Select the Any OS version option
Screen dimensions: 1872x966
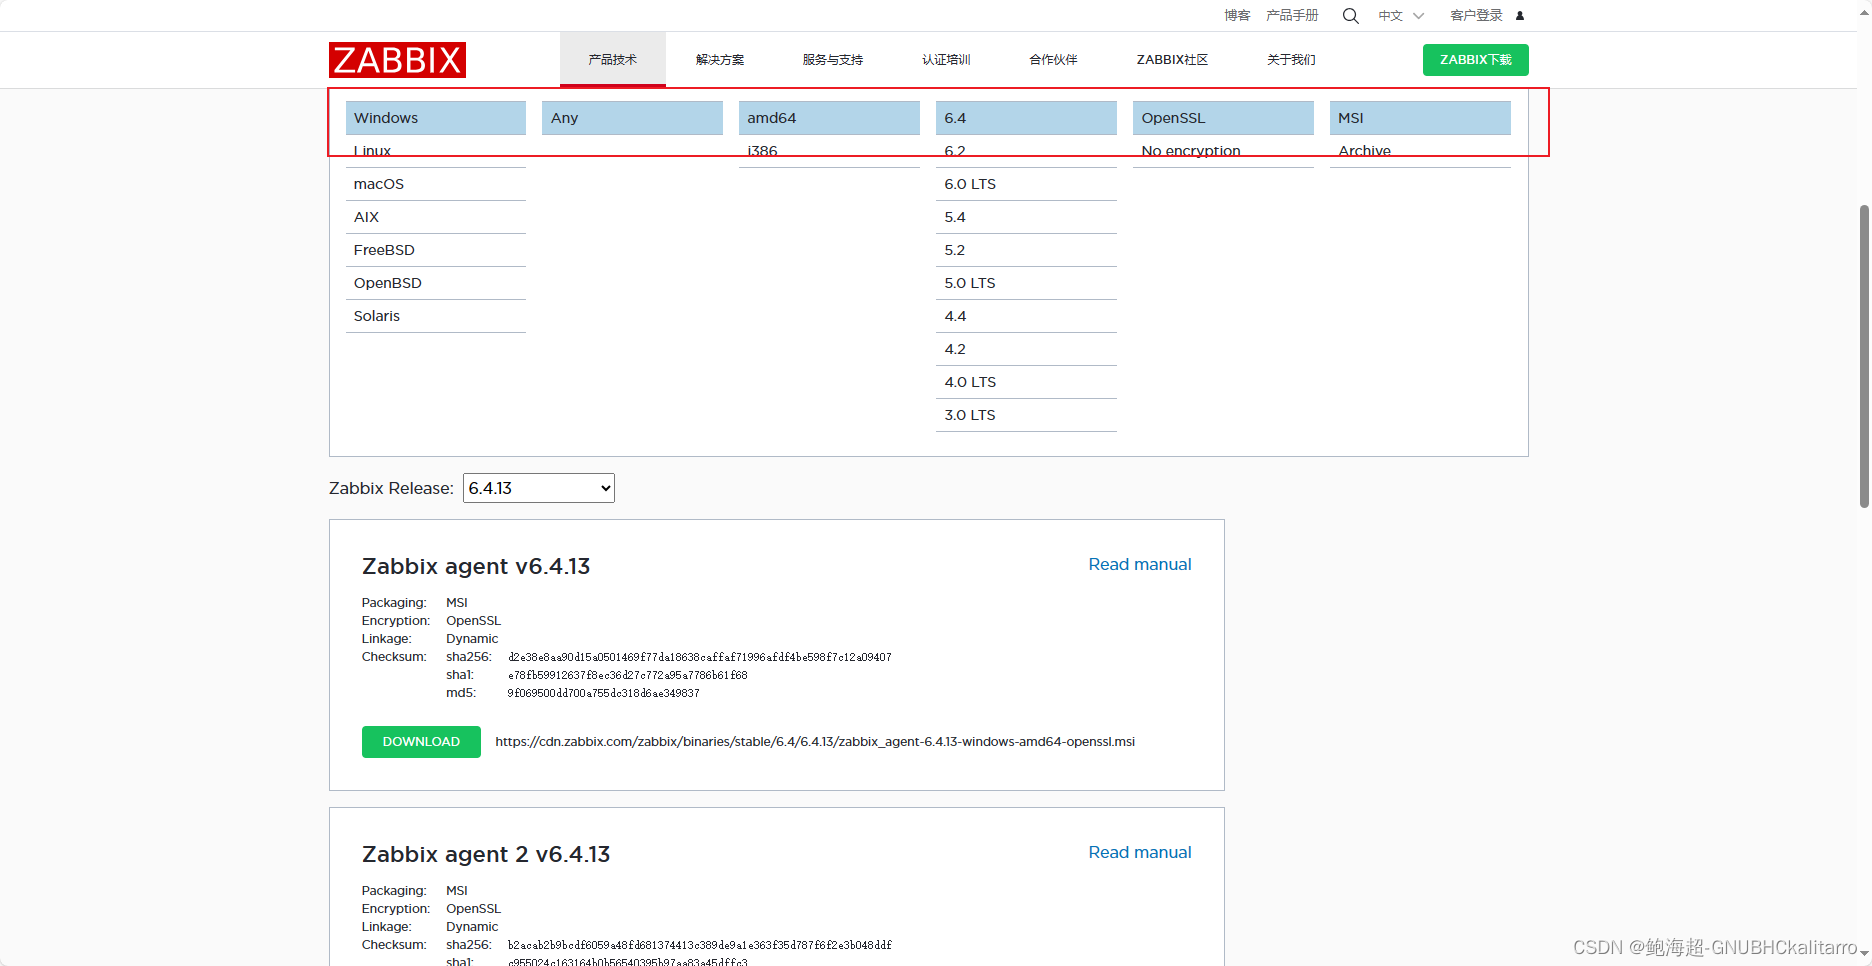coord(633,118)
